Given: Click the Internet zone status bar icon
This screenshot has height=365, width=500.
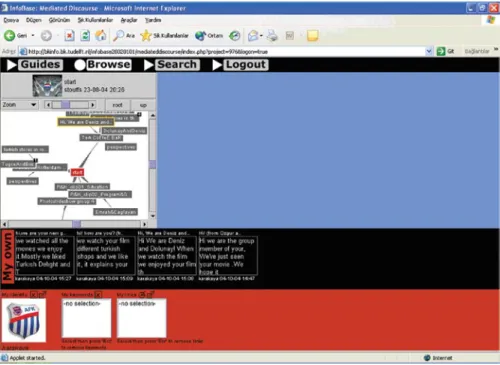Looking at the screenshot, I should (427, 358).
